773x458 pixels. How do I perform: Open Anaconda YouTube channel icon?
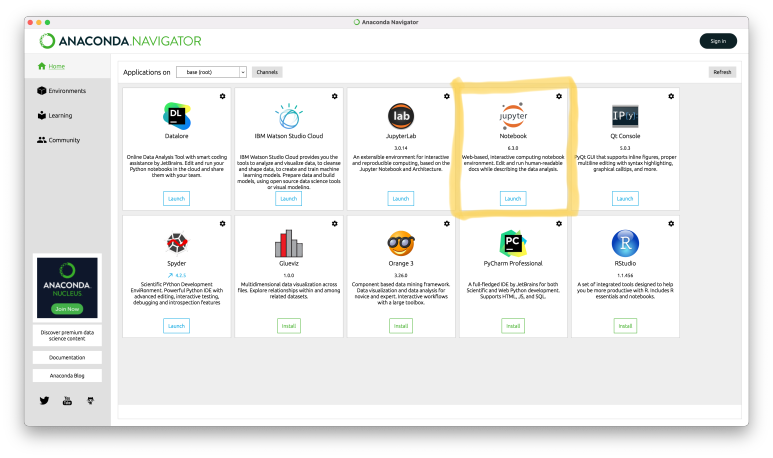coord(67,401)
